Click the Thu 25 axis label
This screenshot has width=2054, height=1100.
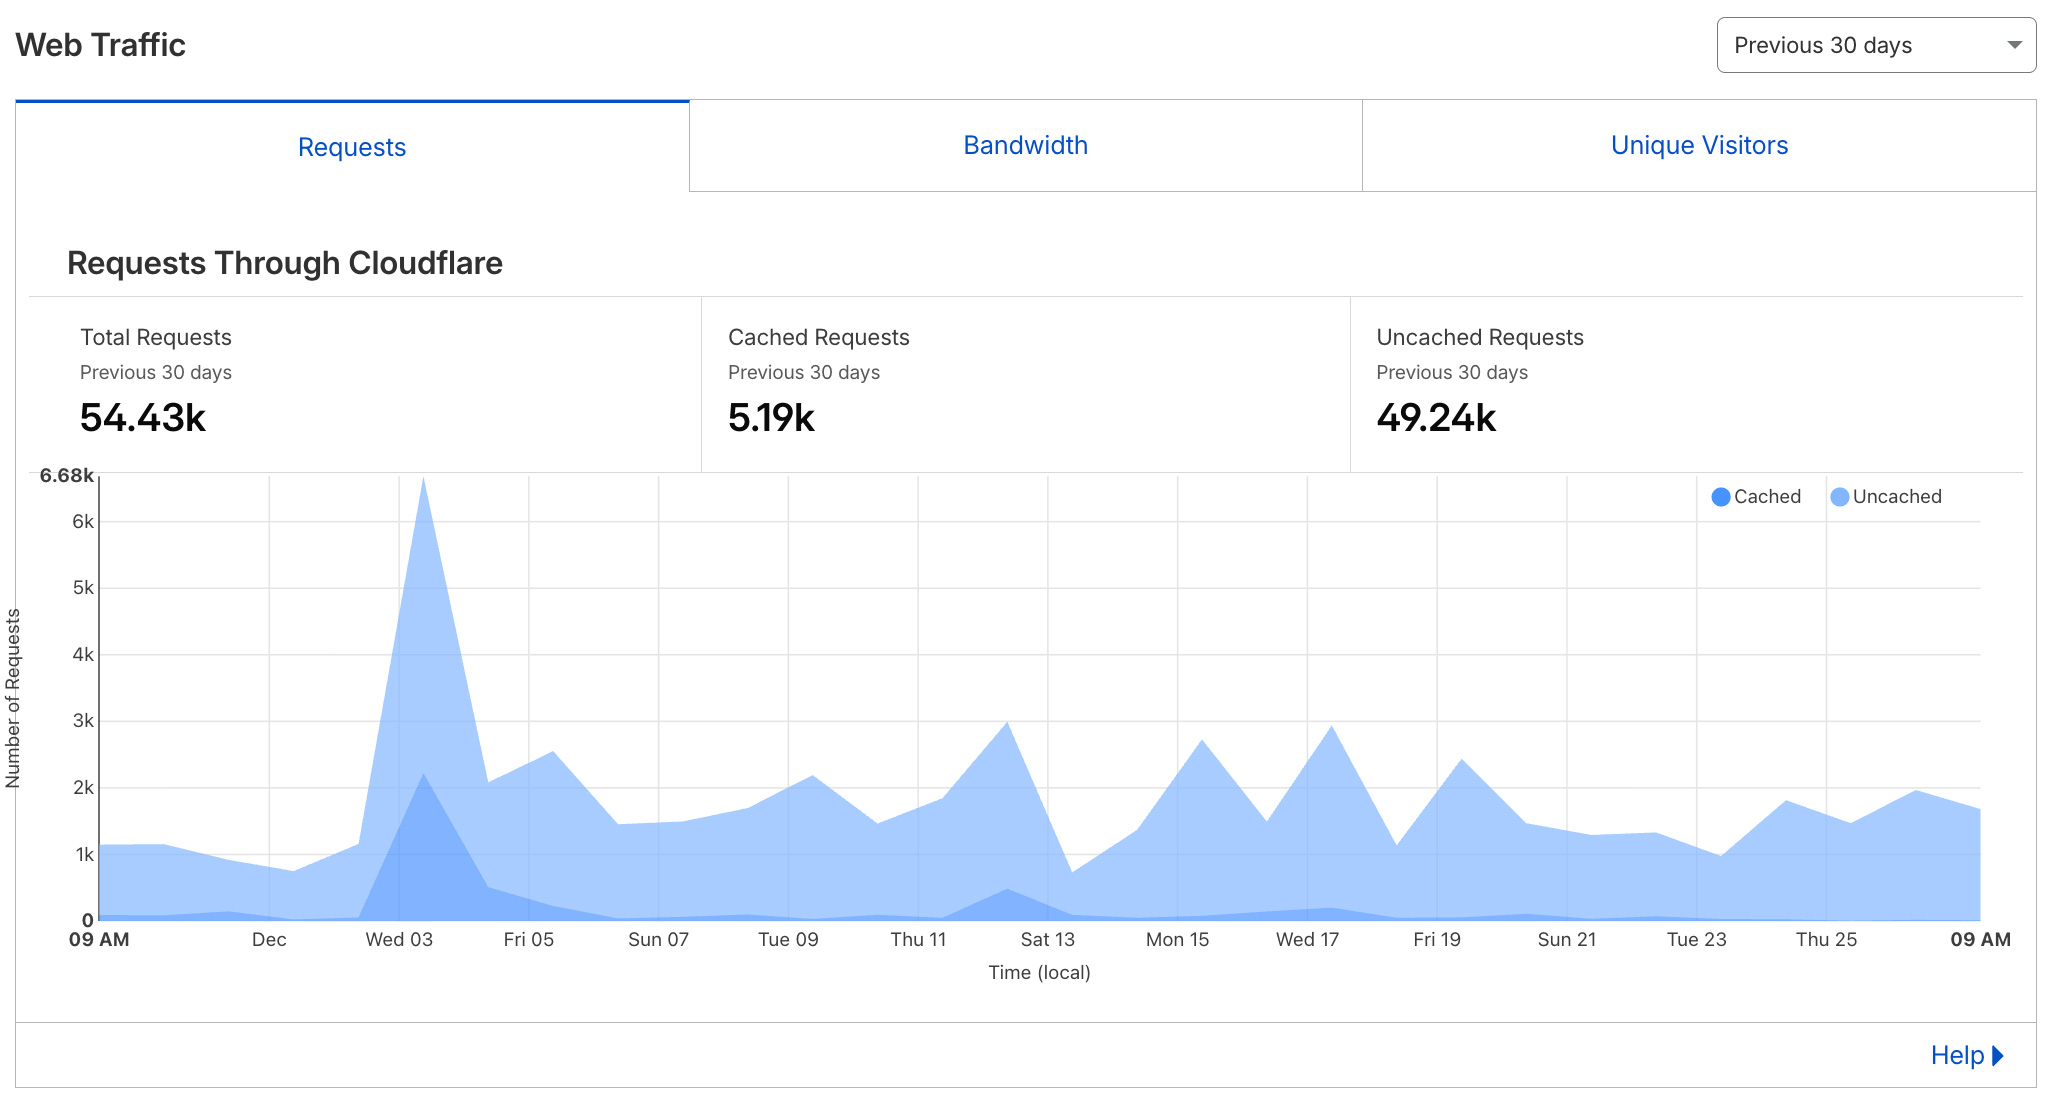(x=1826, y=939)
